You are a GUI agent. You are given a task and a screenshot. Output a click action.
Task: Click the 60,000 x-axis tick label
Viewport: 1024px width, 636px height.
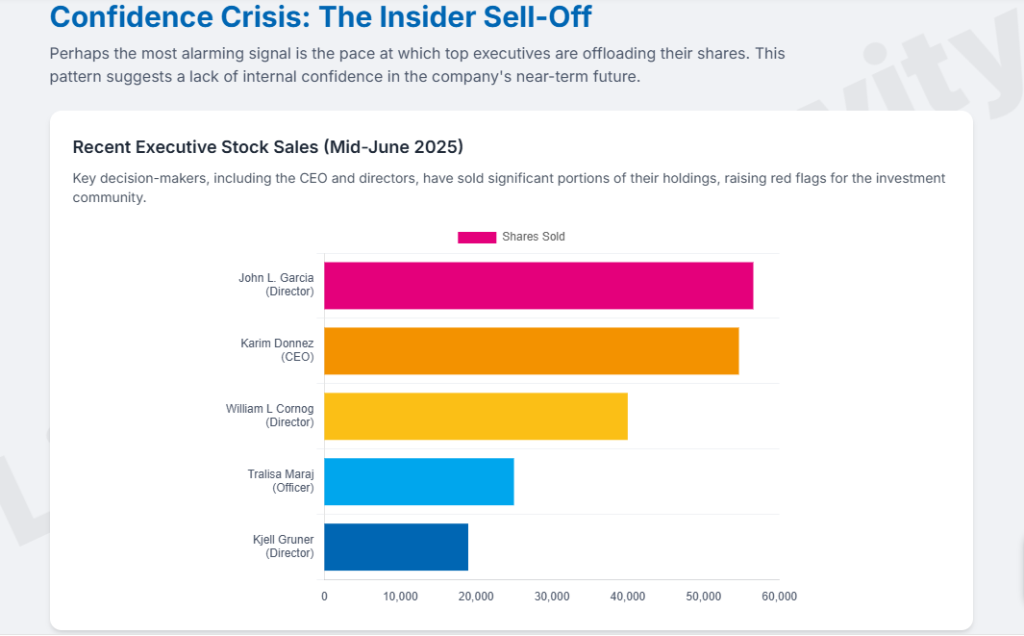click(x=779, y=597)
